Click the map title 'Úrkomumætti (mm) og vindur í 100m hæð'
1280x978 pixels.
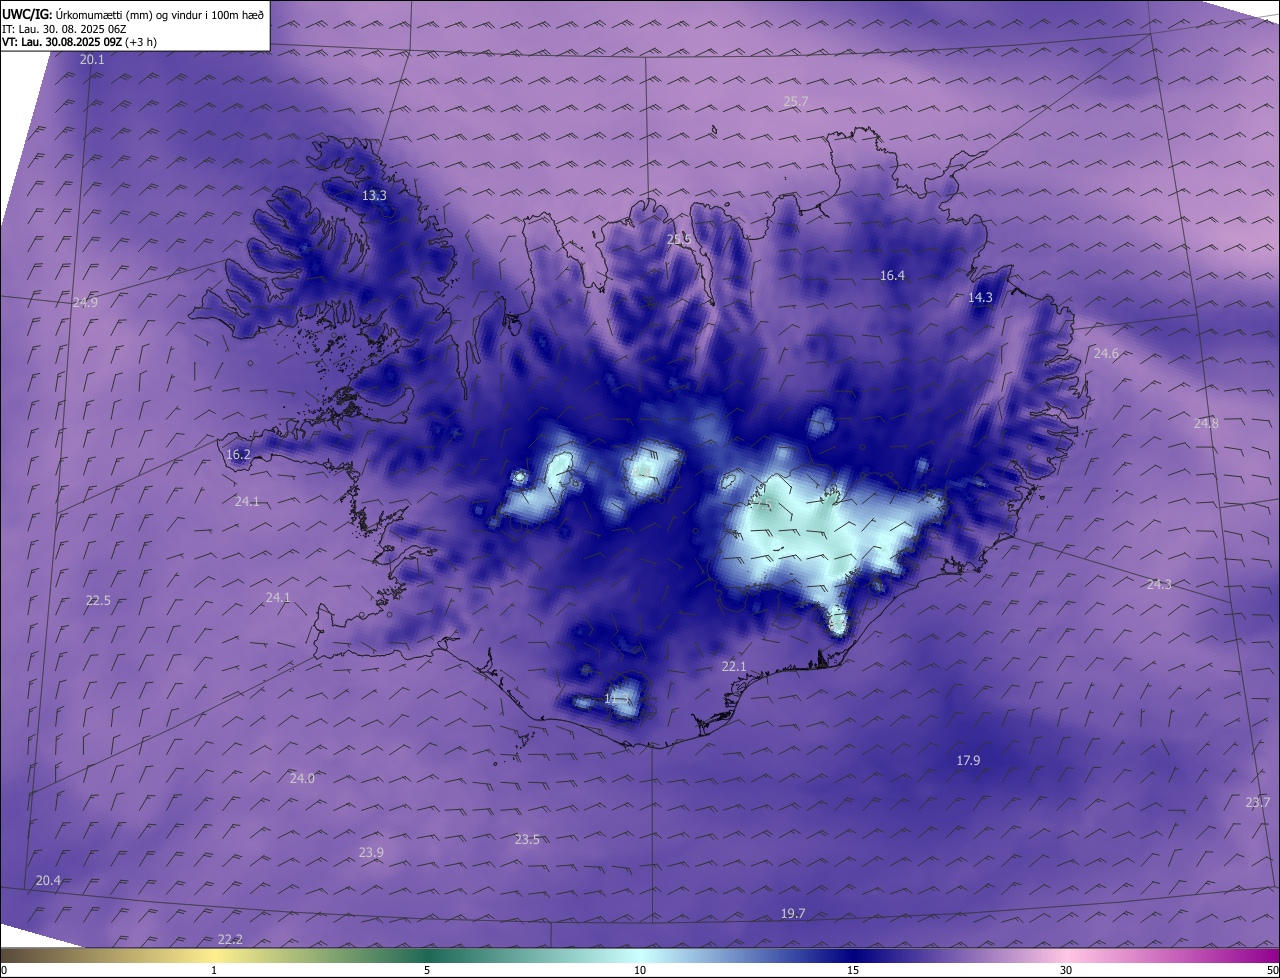[x=159, y=14]
